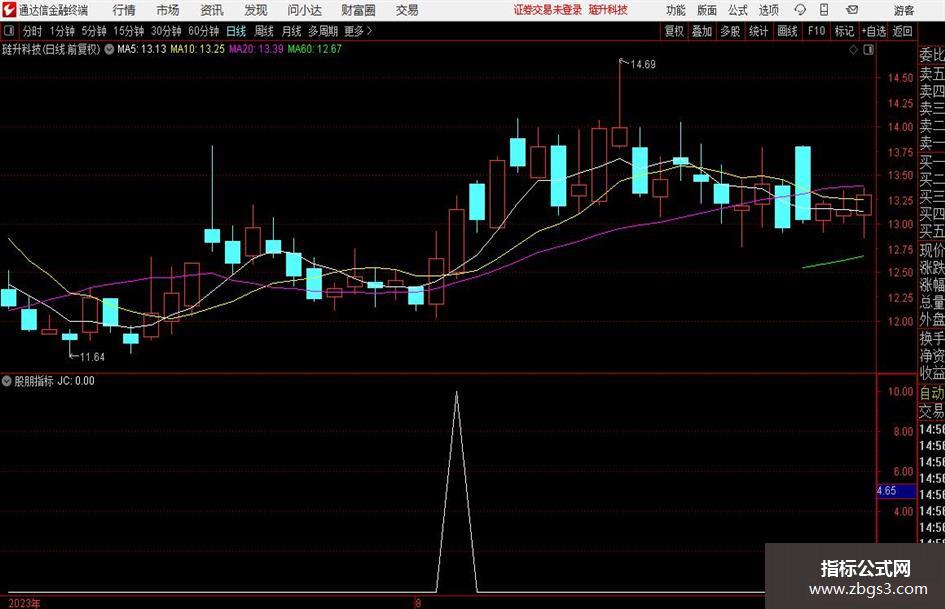Switch to 1分钟 period
The width and height of the screenshot is (945, 609).
pyautogui.click(x=61, y=31)
